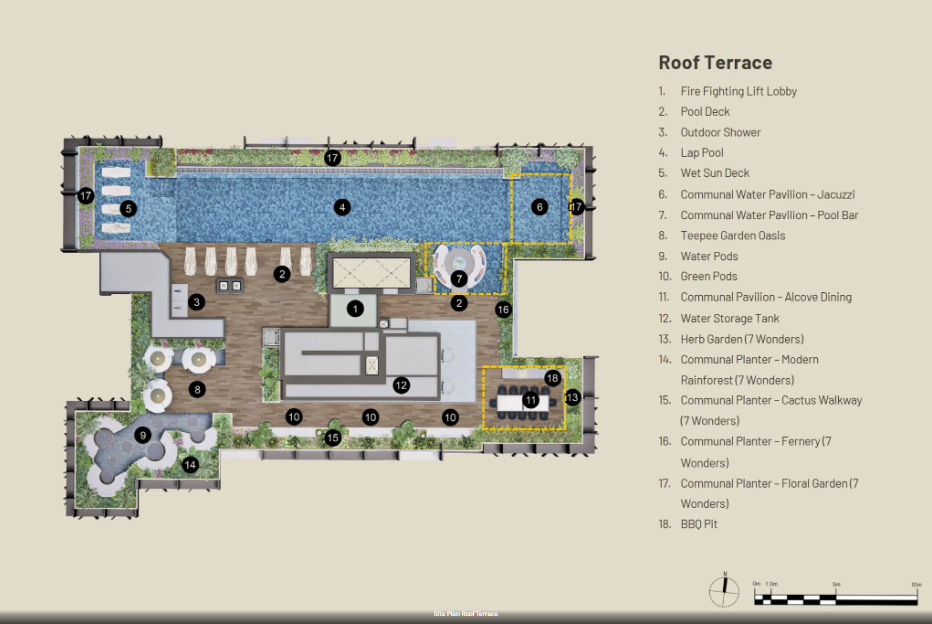Select the Cactus Walkway marker 15

(x=333, y=438)
